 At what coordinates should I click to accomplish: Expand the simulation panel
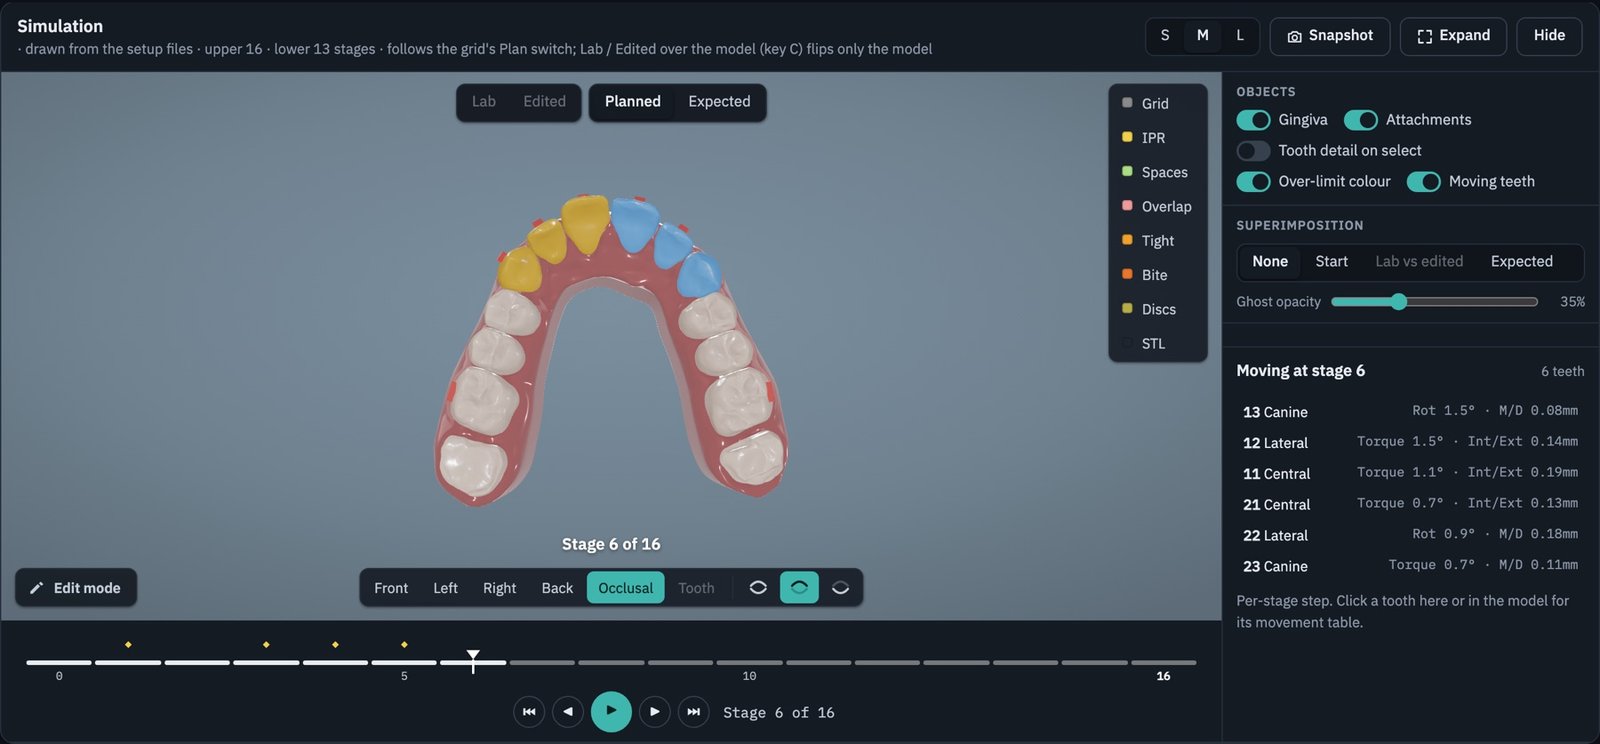pos(1453,36)
